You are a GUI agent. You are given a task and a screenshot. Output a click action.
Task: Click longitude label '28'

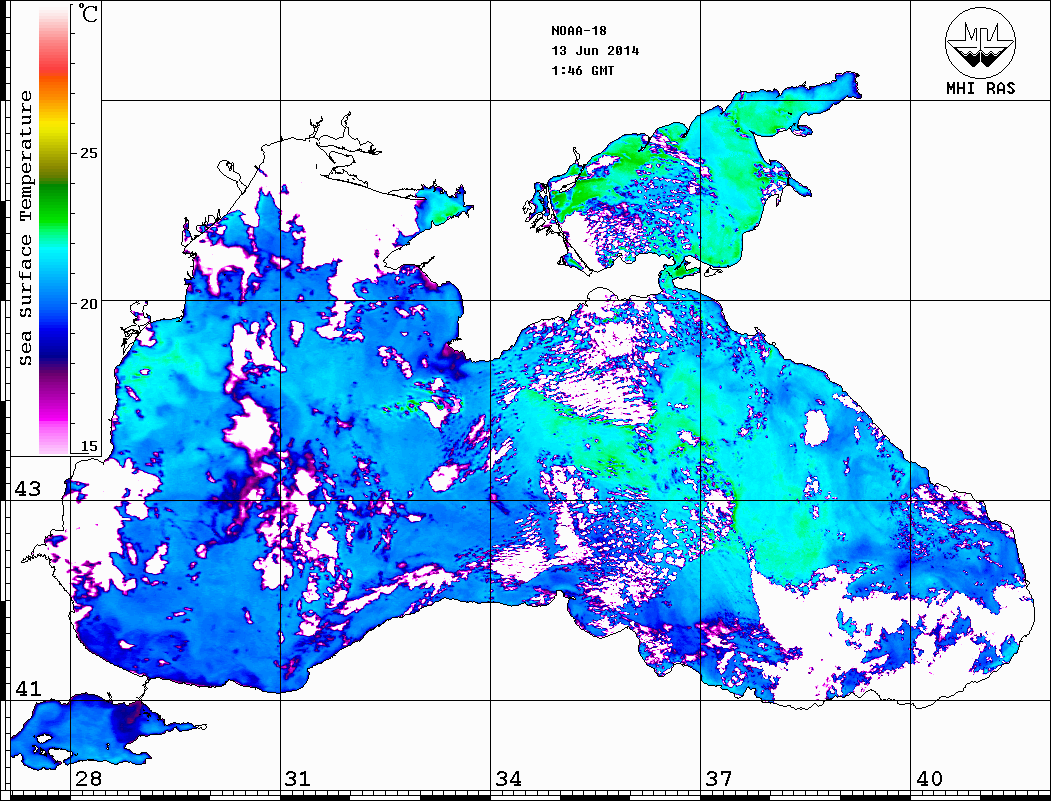(x=88, y=778)
